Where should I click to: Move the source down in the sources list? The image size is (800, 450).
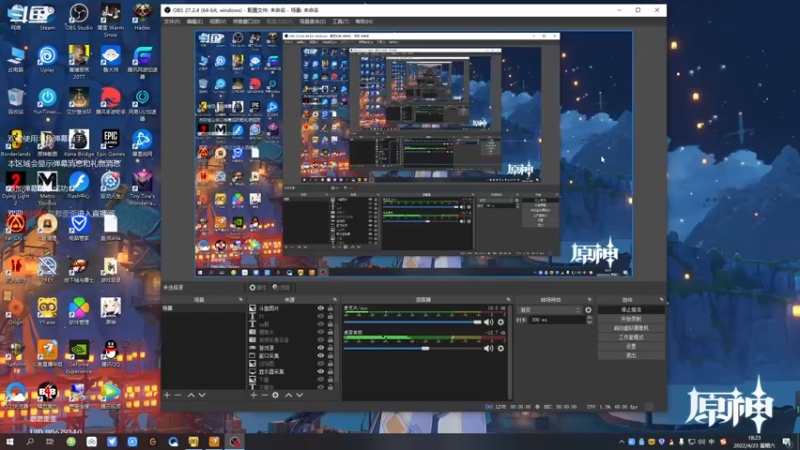pos(299,395)
